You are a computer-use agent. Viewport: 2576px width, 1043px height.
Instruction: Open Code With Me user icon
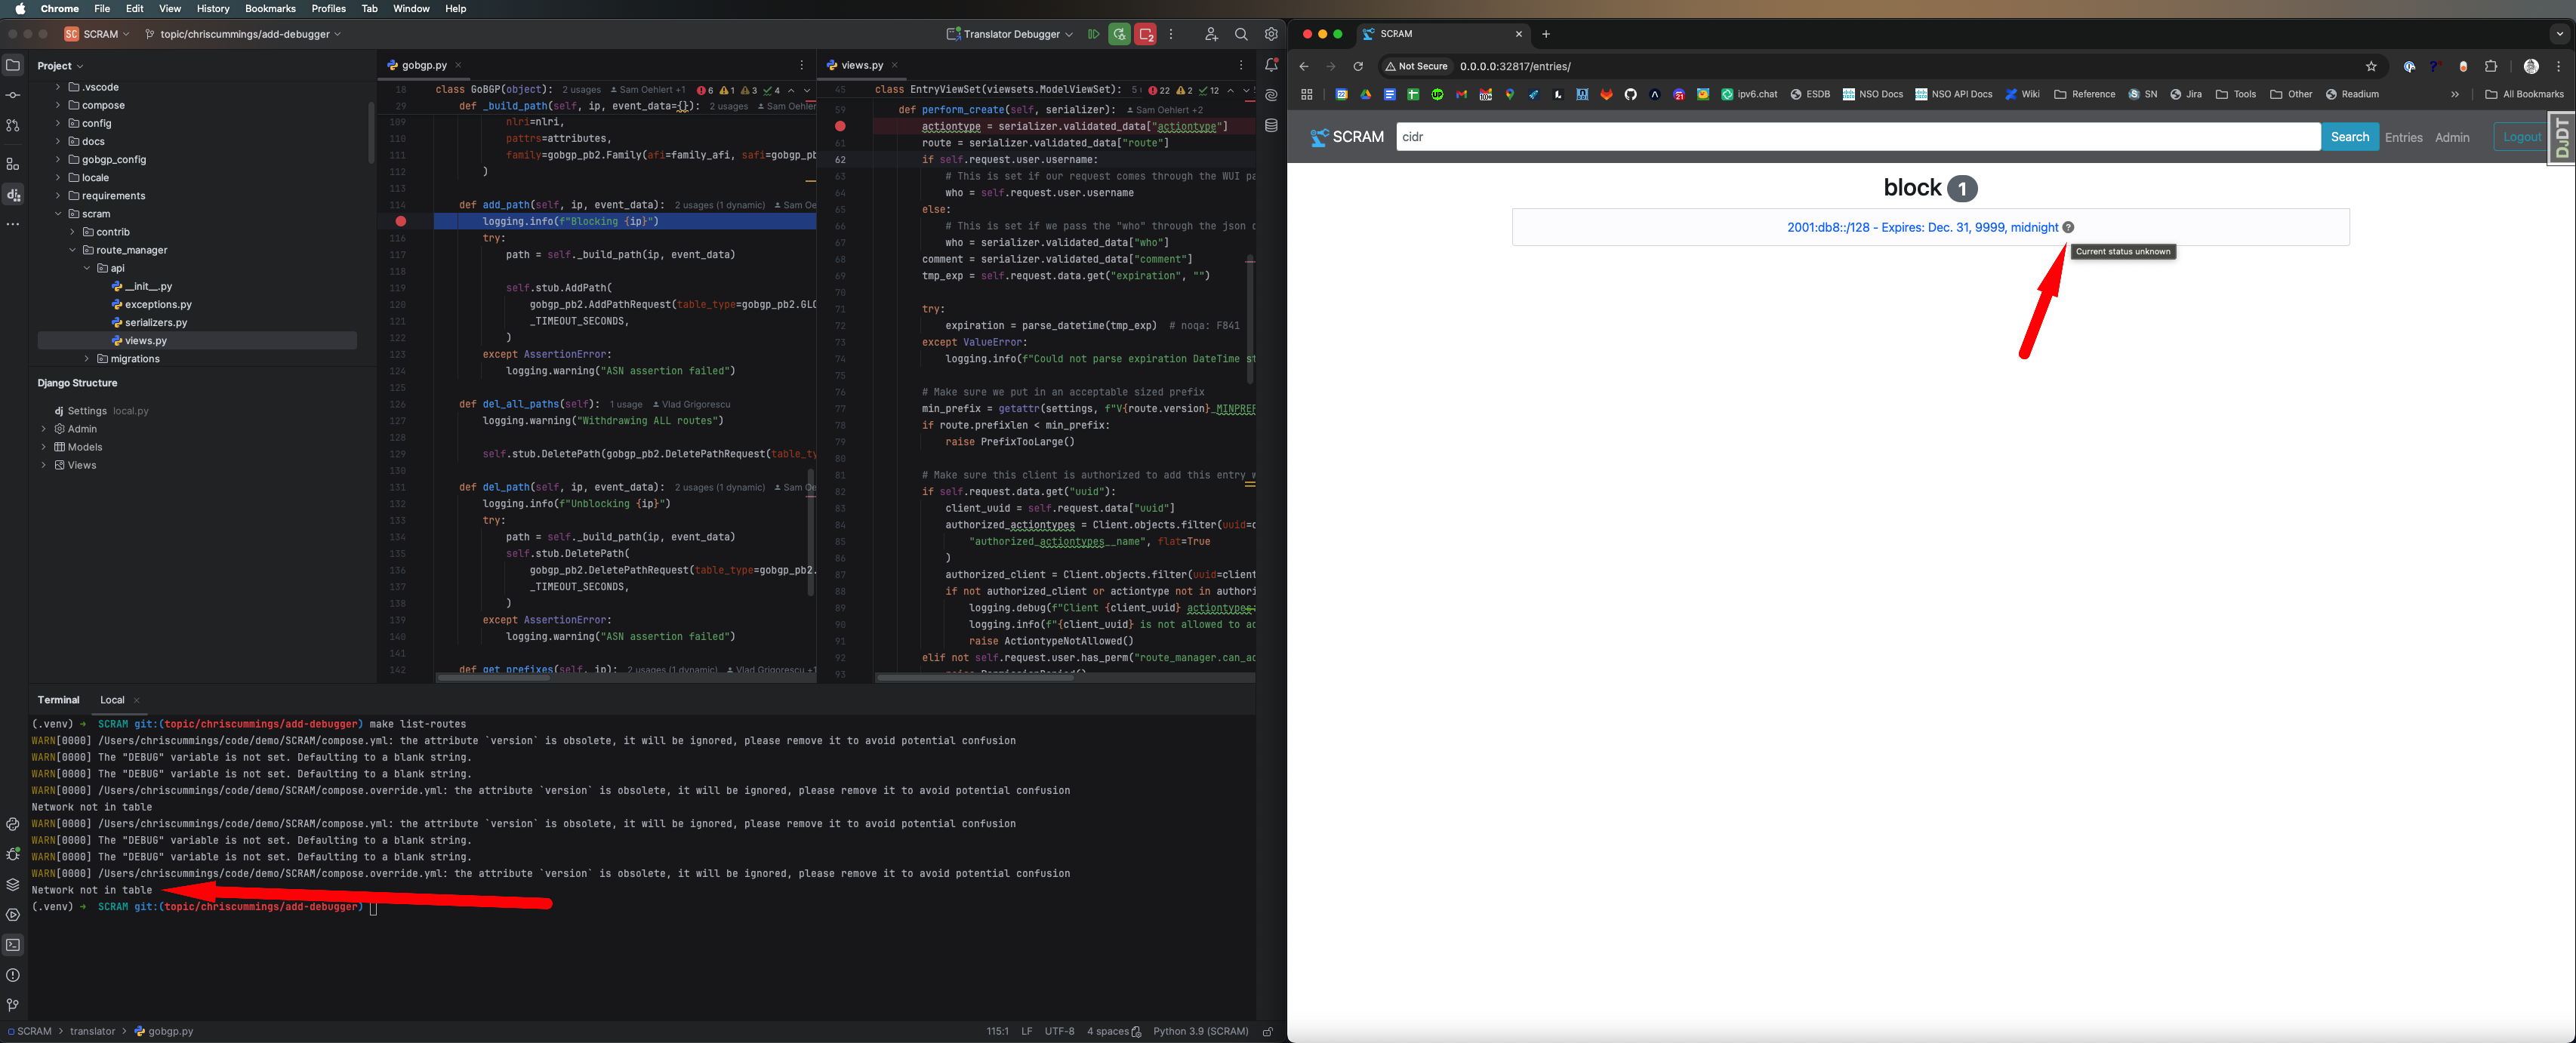[1211, 34]
